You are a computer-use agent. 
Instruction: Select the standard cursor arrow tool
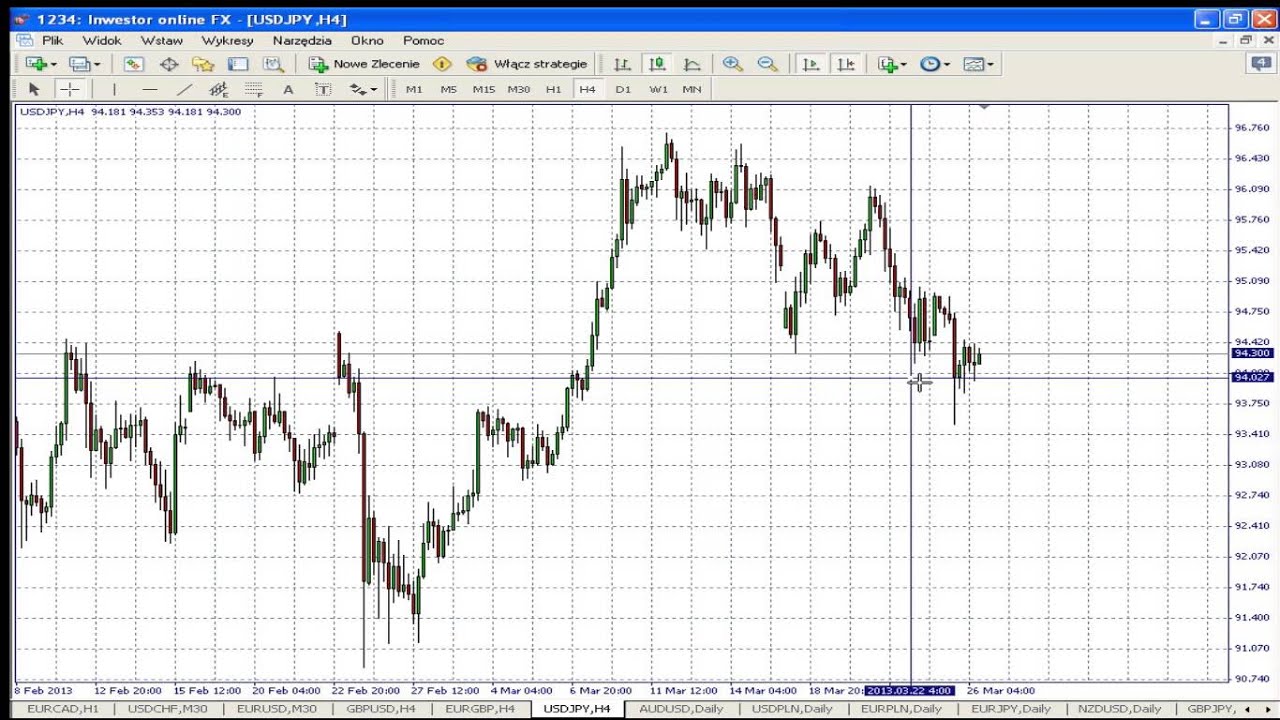[34, 89]
